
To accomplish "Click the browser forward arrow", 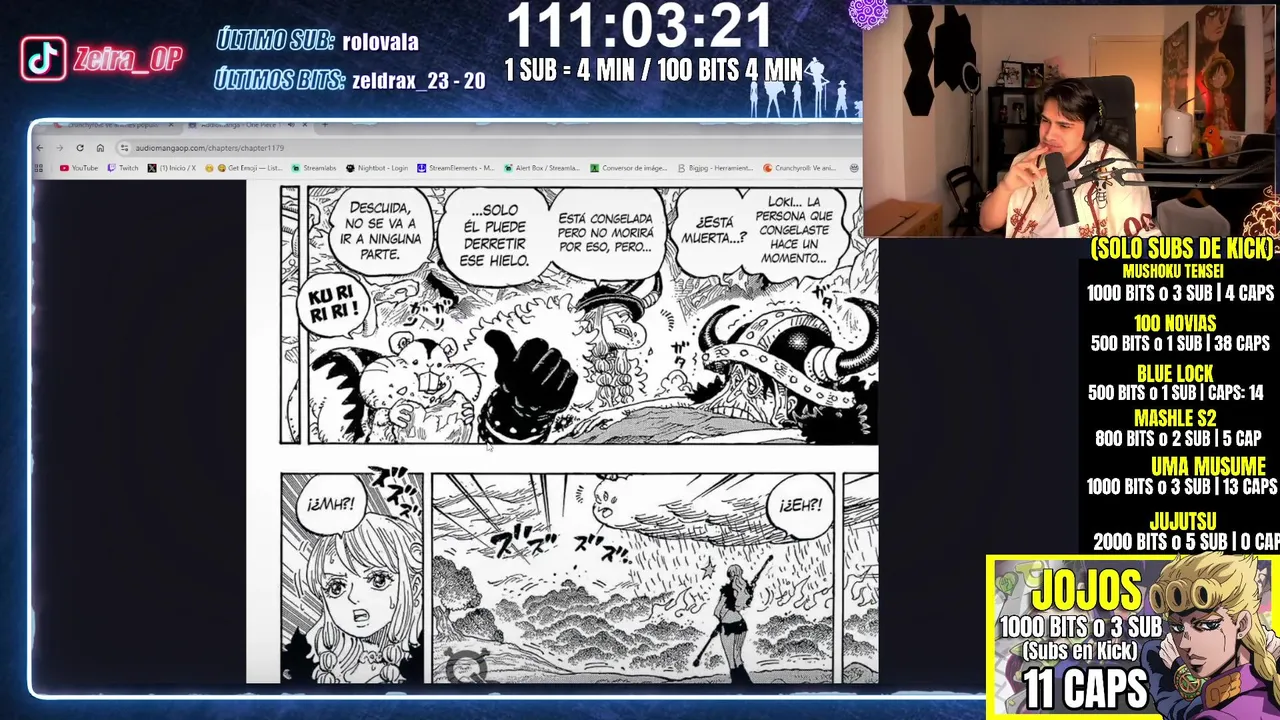I will [59, 148].
